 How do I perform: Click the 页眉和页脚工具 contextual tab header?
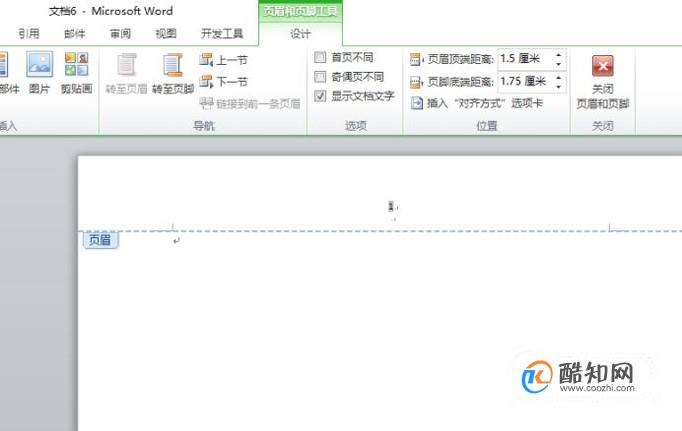point(300,11)
